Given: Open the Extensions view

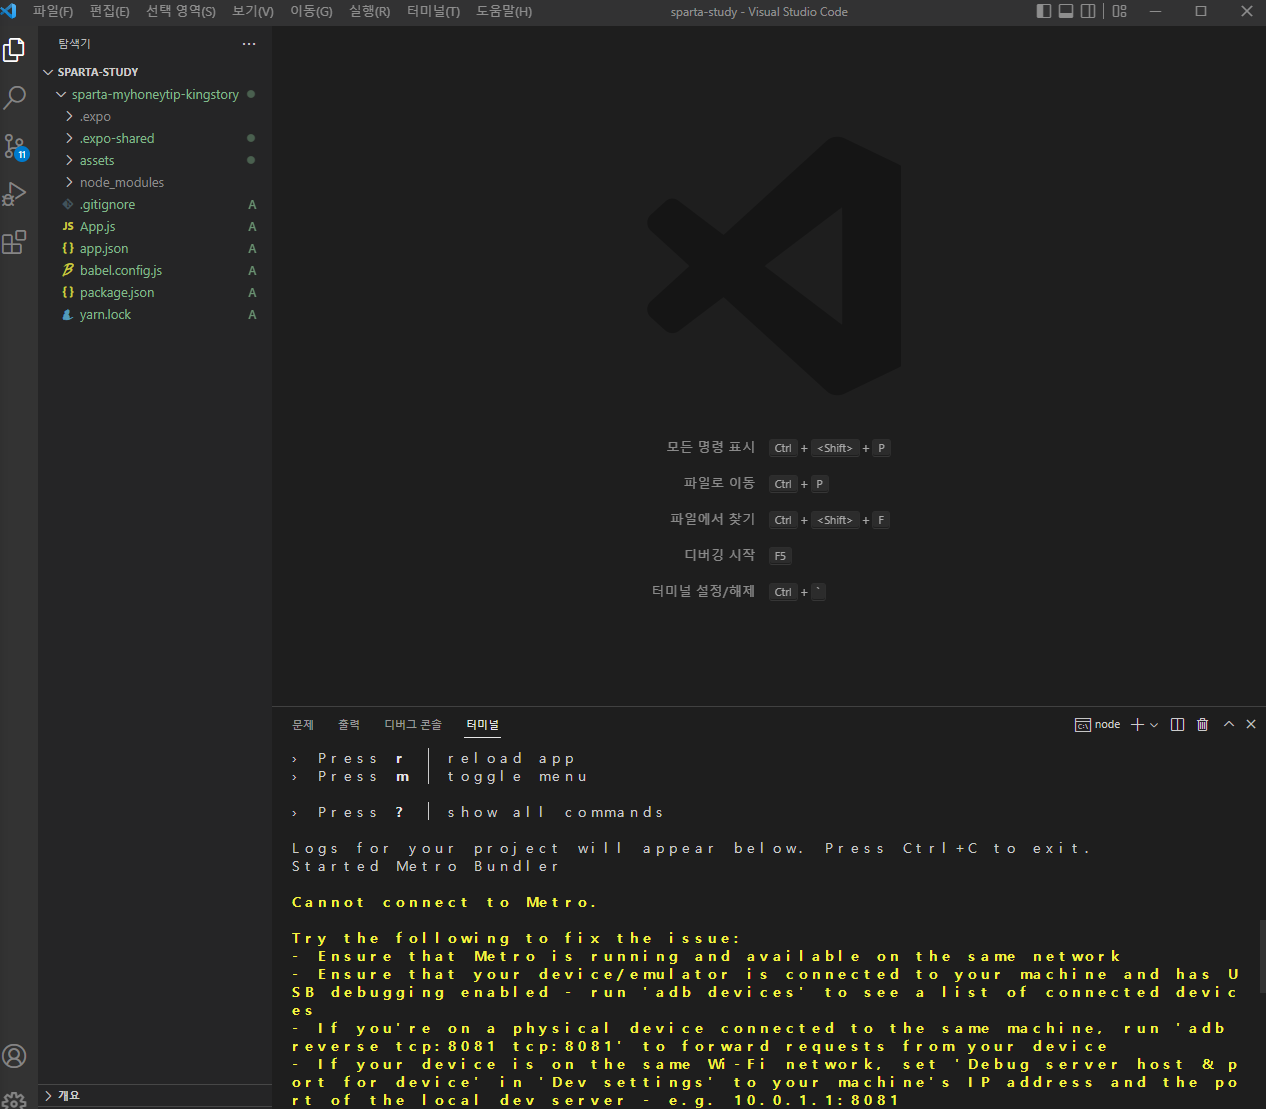Looking at the screenshot, I should (15, 242).
